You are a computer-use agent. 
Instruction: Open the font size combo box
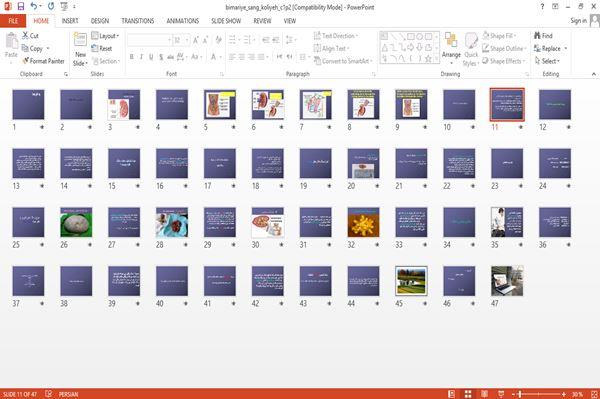[181, 40]
